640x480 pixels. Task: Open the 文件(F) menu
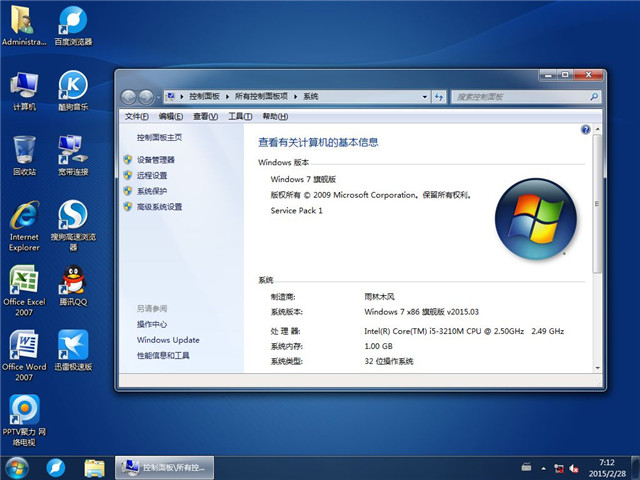pos(136,117)
